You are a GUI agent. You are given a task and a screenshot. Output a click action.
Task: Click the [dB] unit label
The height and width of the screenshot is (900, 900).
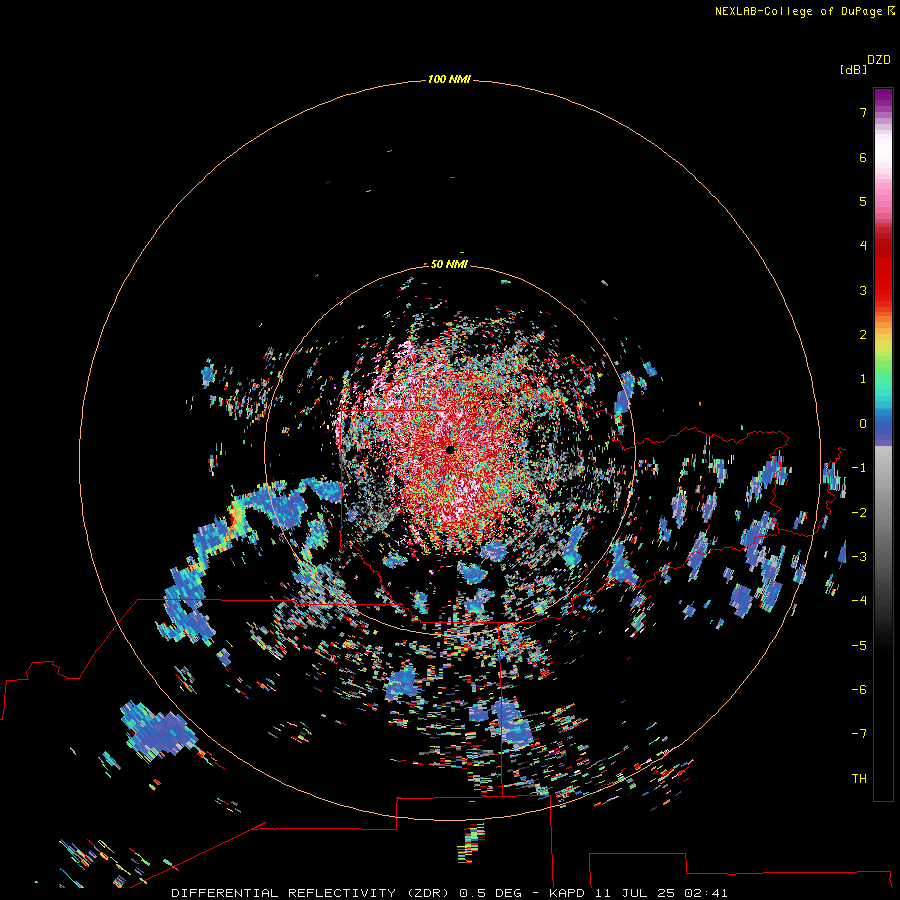(854, 69)
